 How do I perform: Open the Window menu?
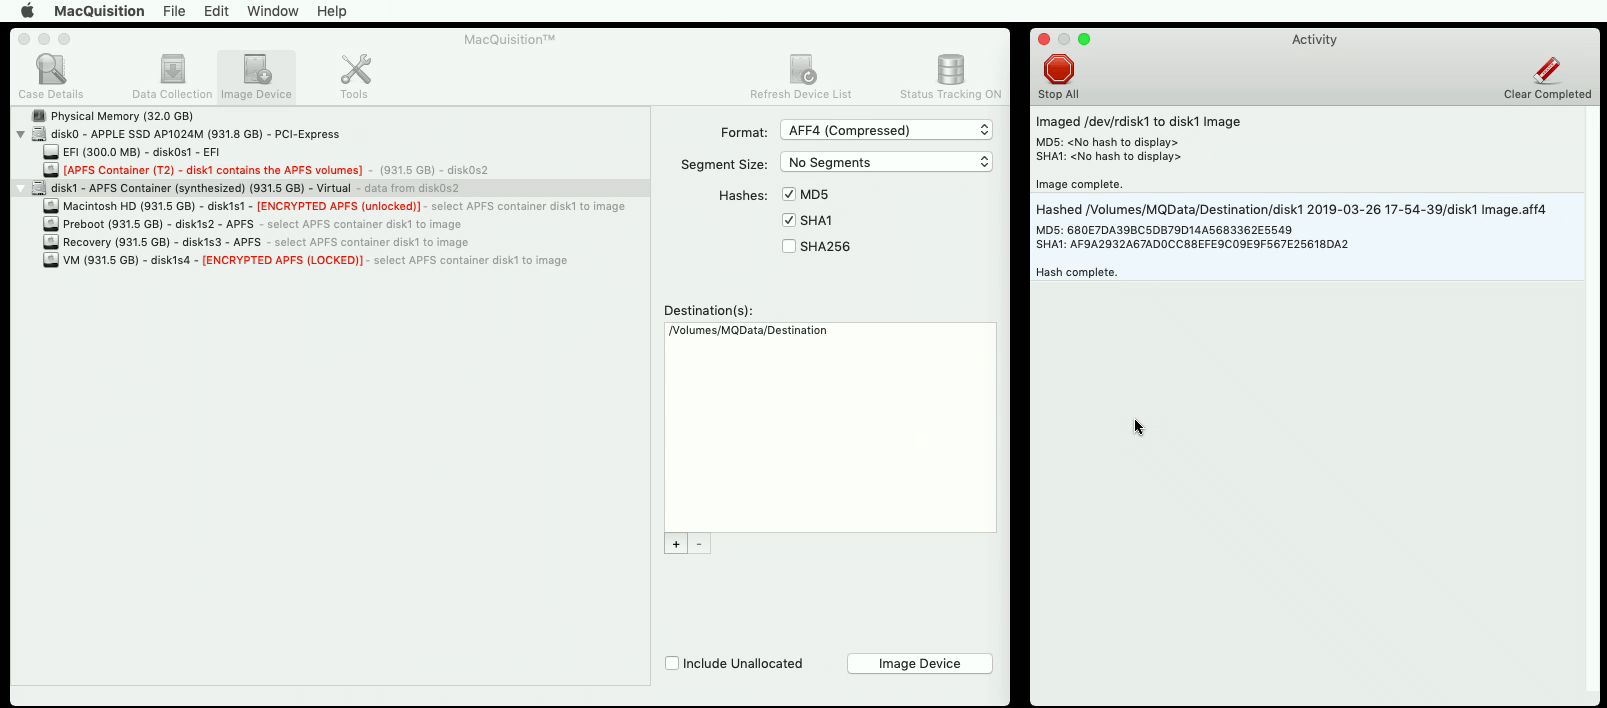pyautogui.click(x=272, y=11)
